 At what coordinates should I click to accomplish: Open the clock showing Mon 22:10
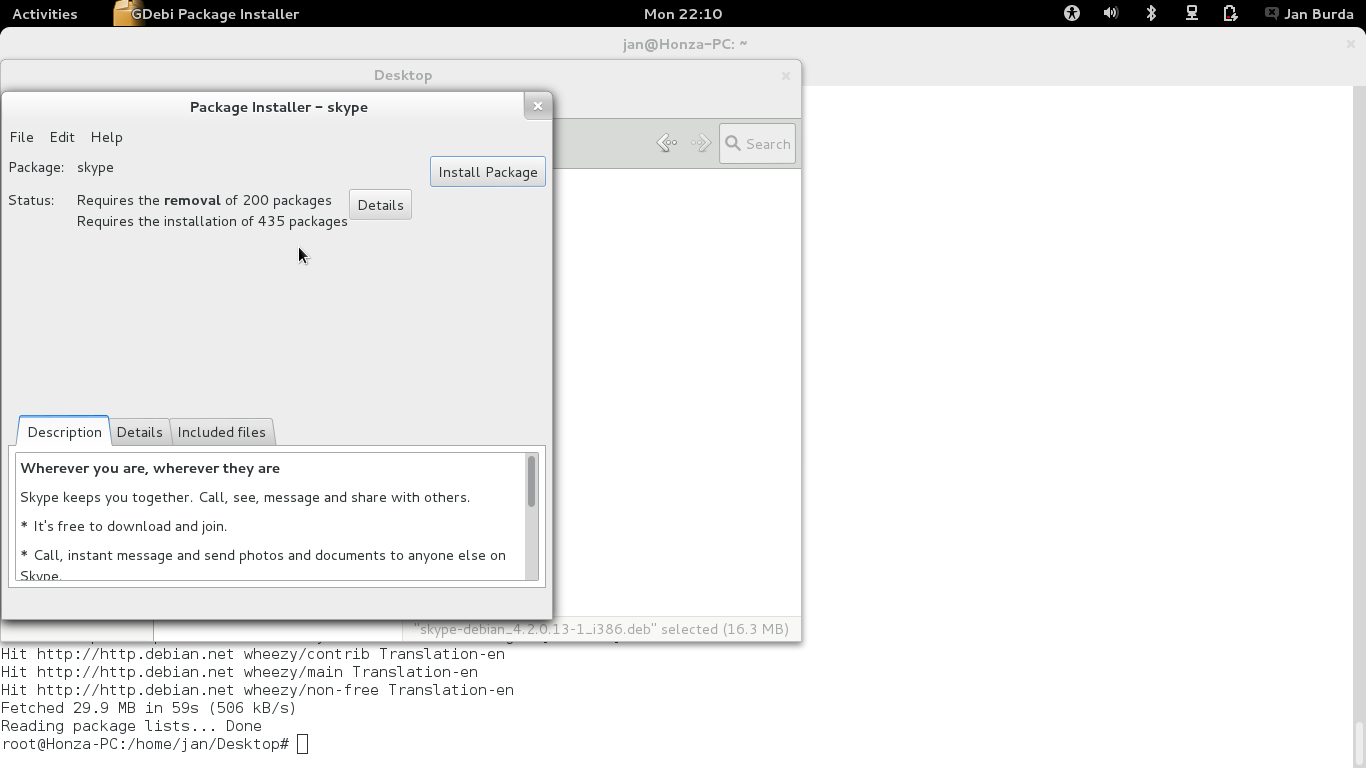coord(683,14)
